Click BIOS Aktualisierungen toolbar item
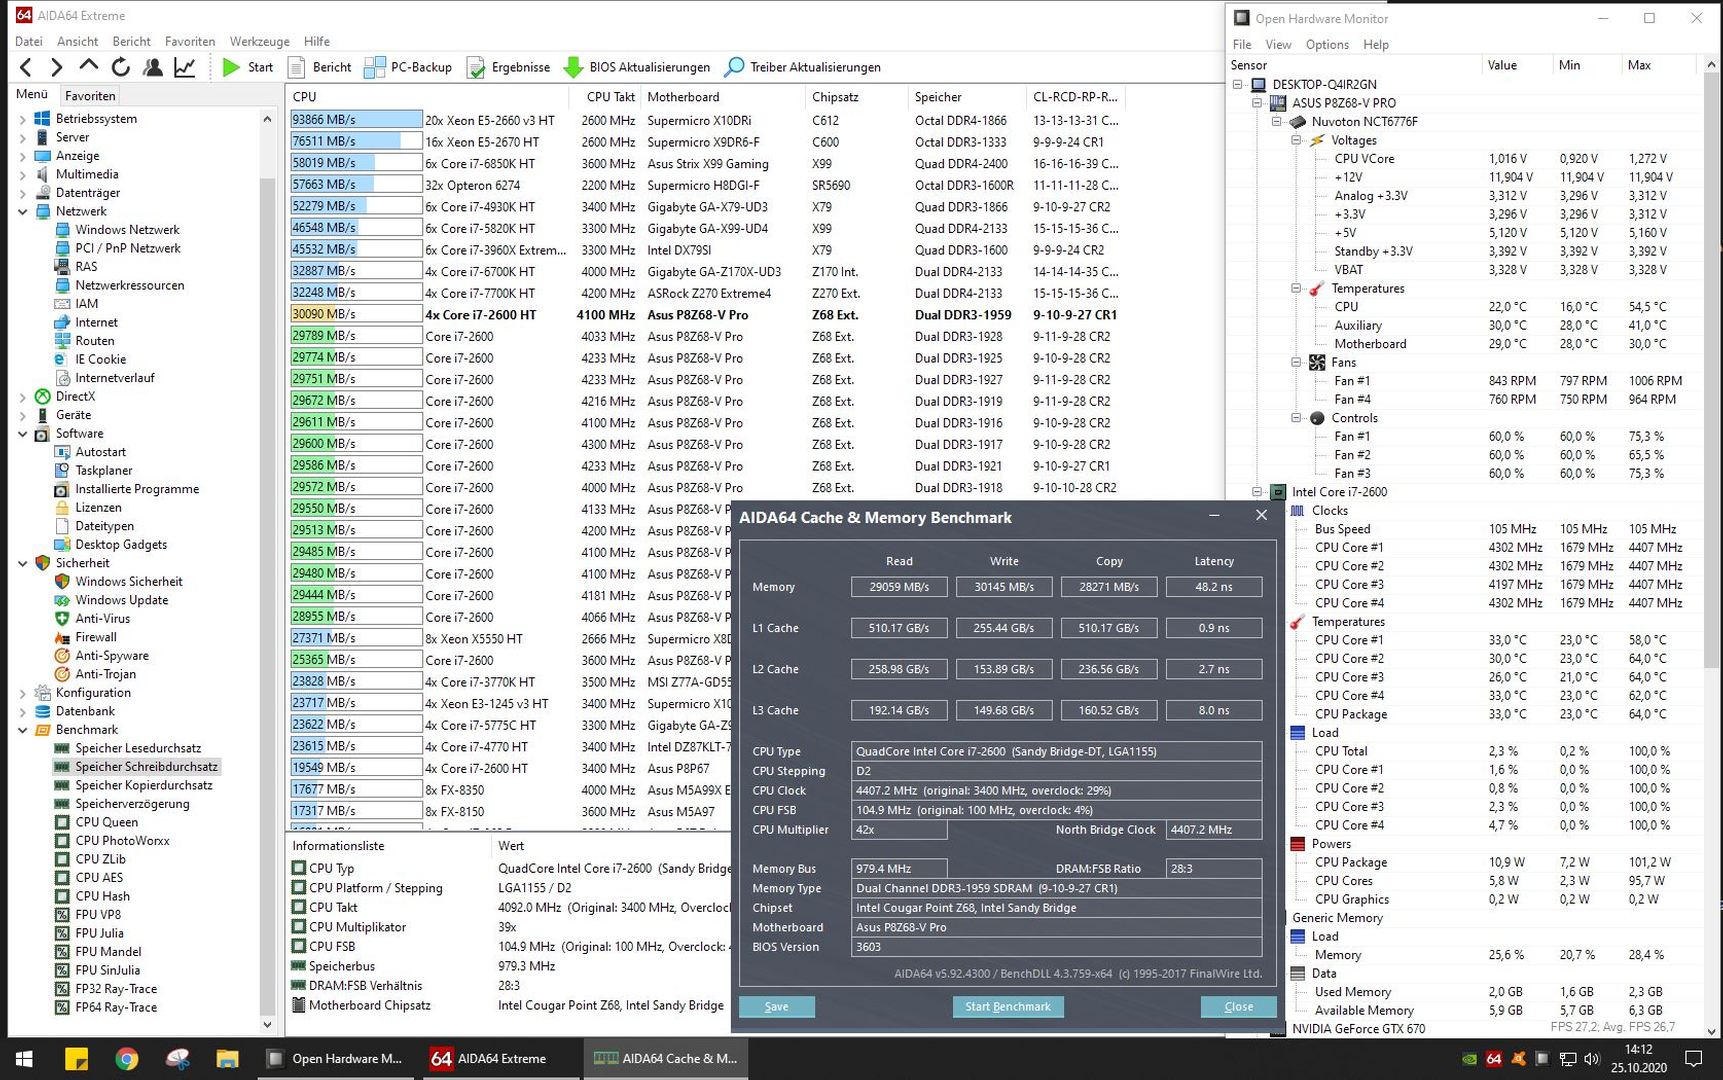The height and width of the screenshot is (1080, 1723). click(x=637, y=67)
